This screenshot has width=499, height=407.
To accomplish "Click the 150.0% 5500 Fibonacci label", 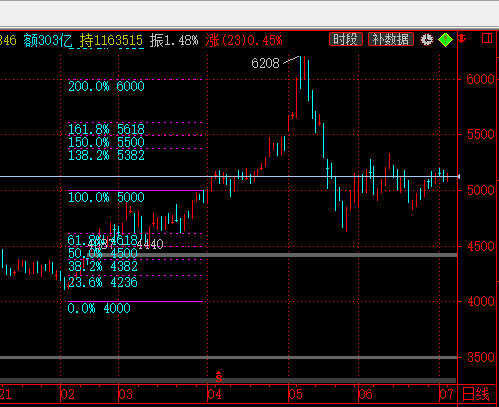I will 106,142.
